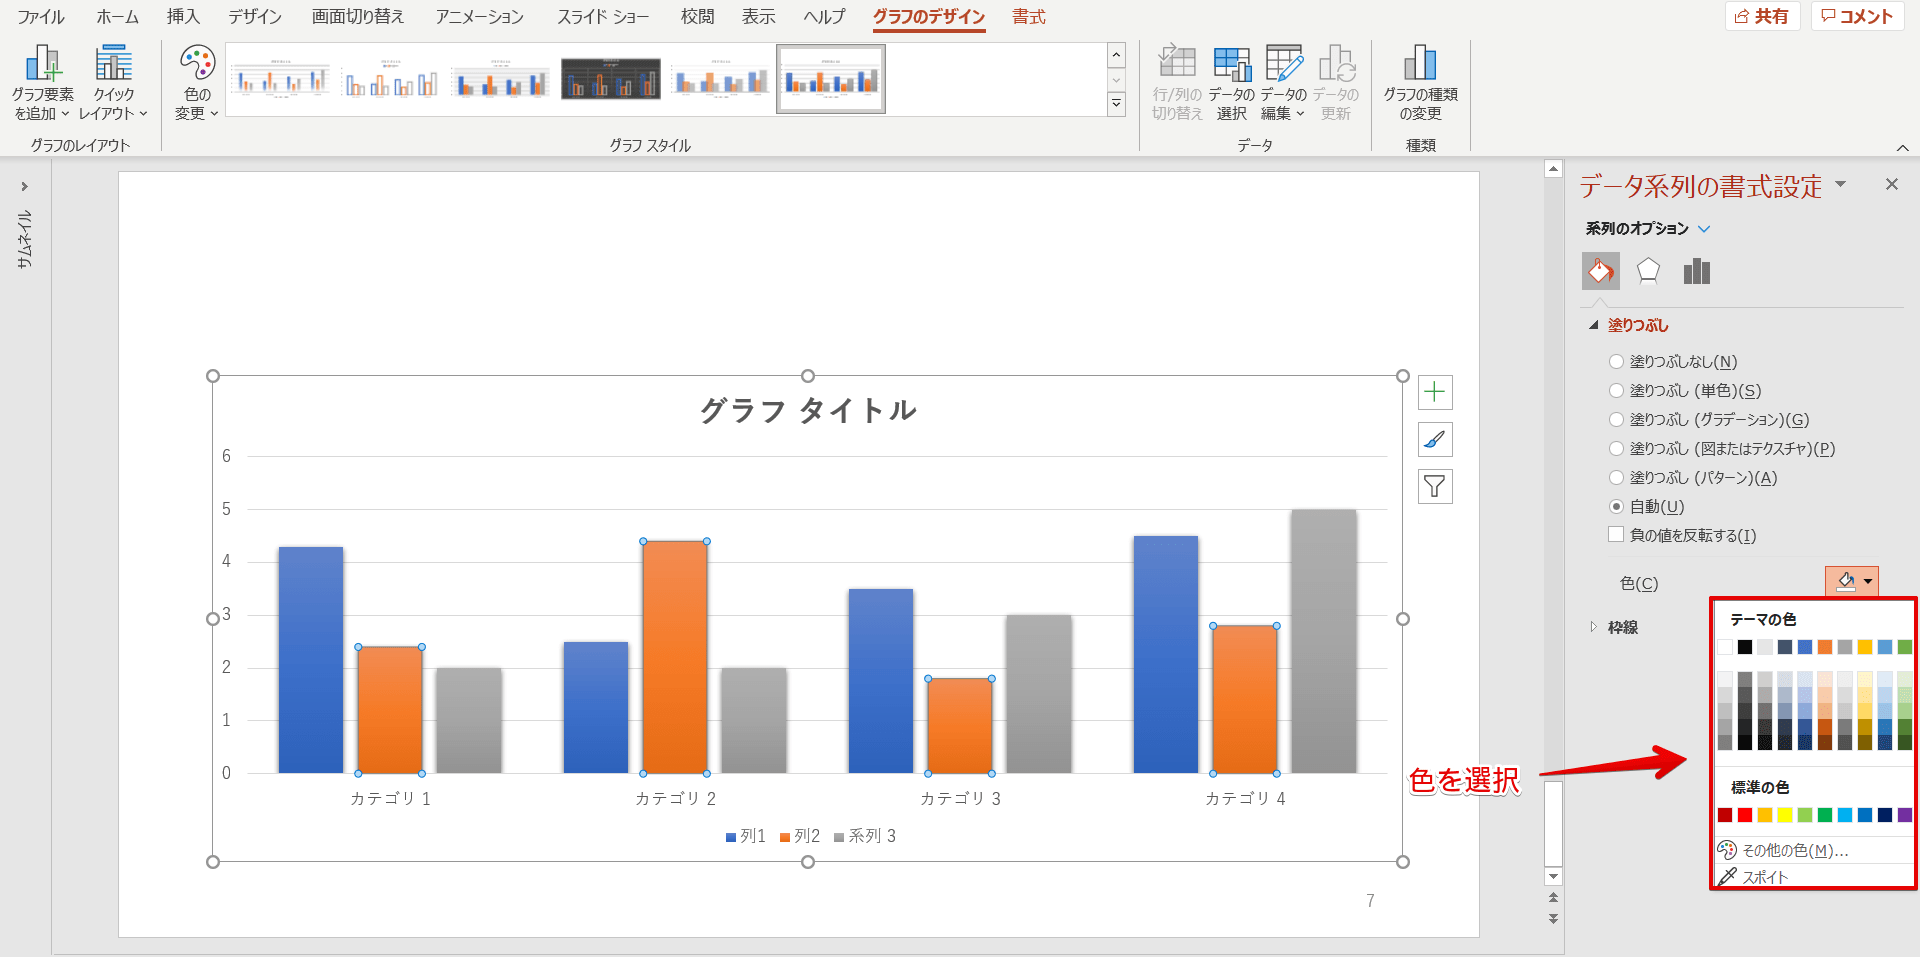The image size is (1922, 957).
Task: Expand the サムネイル pane arrow
Action: (x=24, y=187)
